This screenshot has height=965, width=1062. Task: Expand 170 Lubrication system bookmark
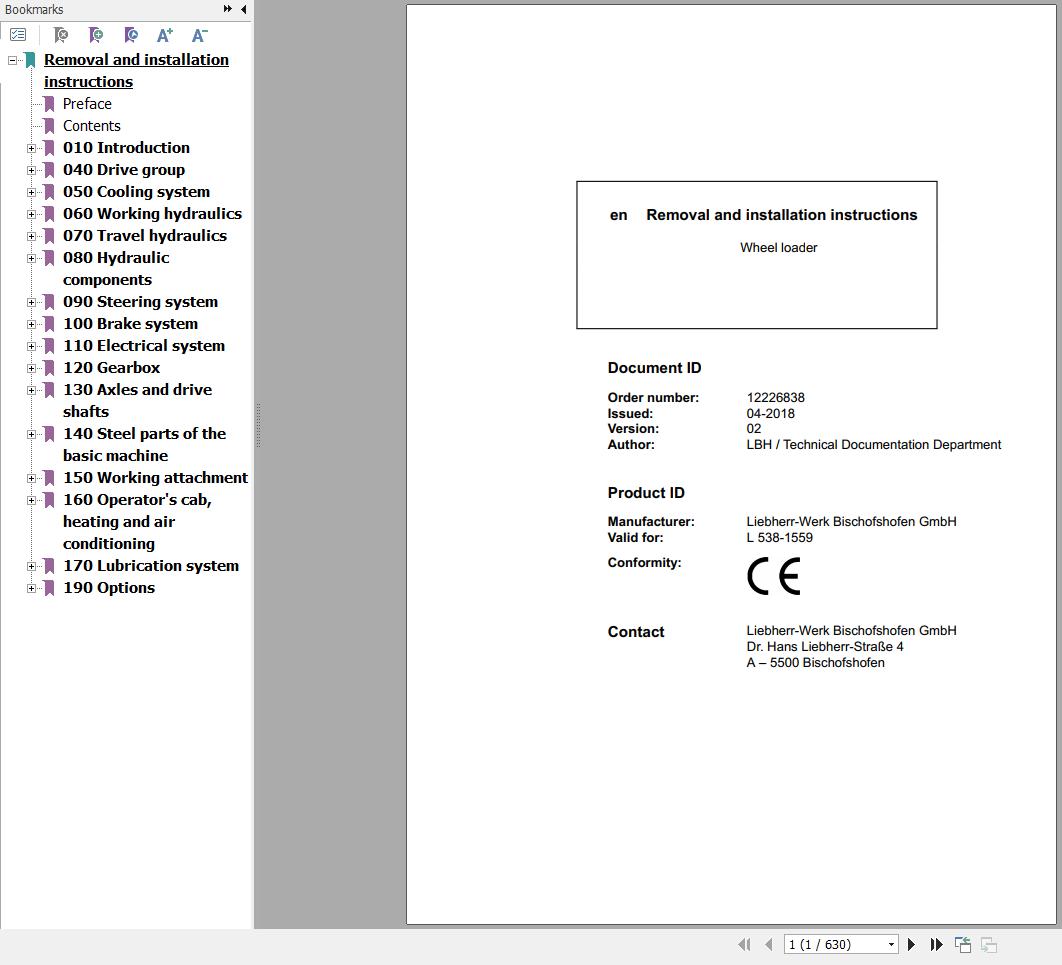point(31,566)
